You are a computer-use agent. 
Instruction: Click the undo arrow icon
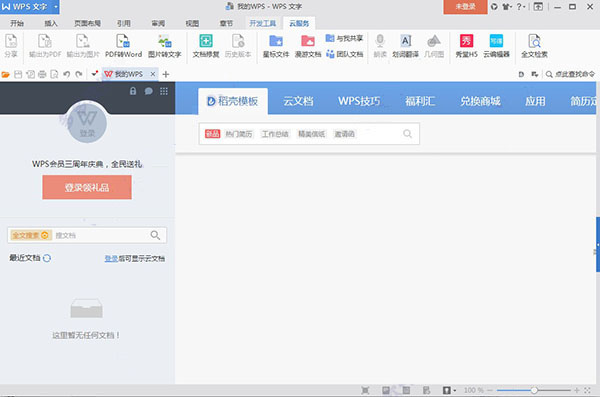click(67, 74)
